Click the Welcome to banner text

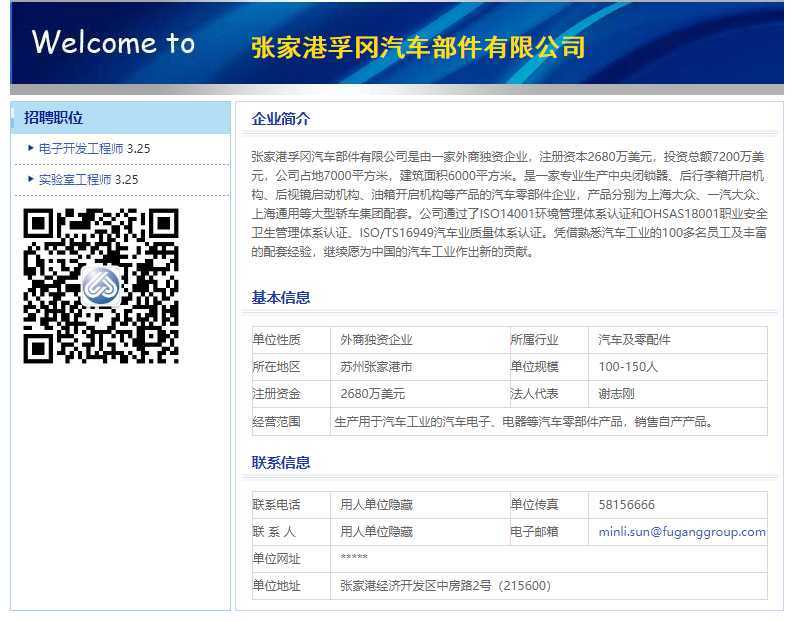114,42
